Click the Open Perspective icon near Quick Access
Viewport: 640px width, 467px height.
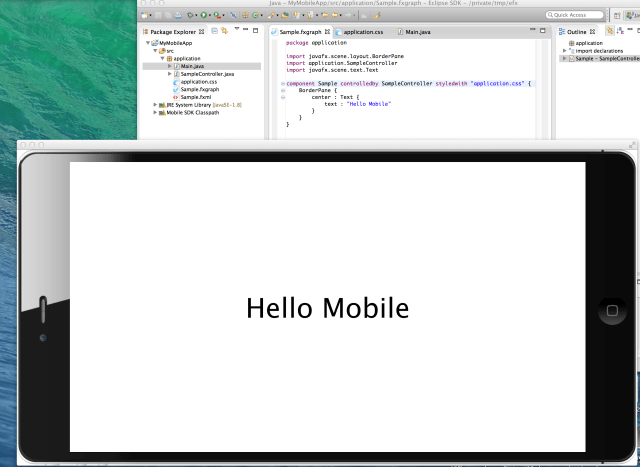coord(617,15)
